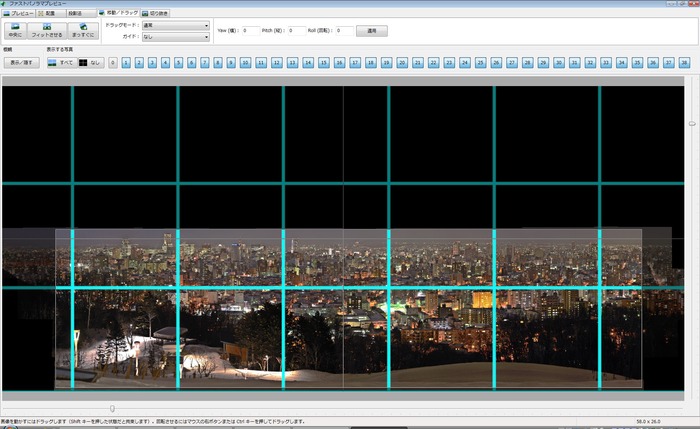Select the 移動/ドラッグ tab
Screen dimensions: 700x429
click(118, 13)
